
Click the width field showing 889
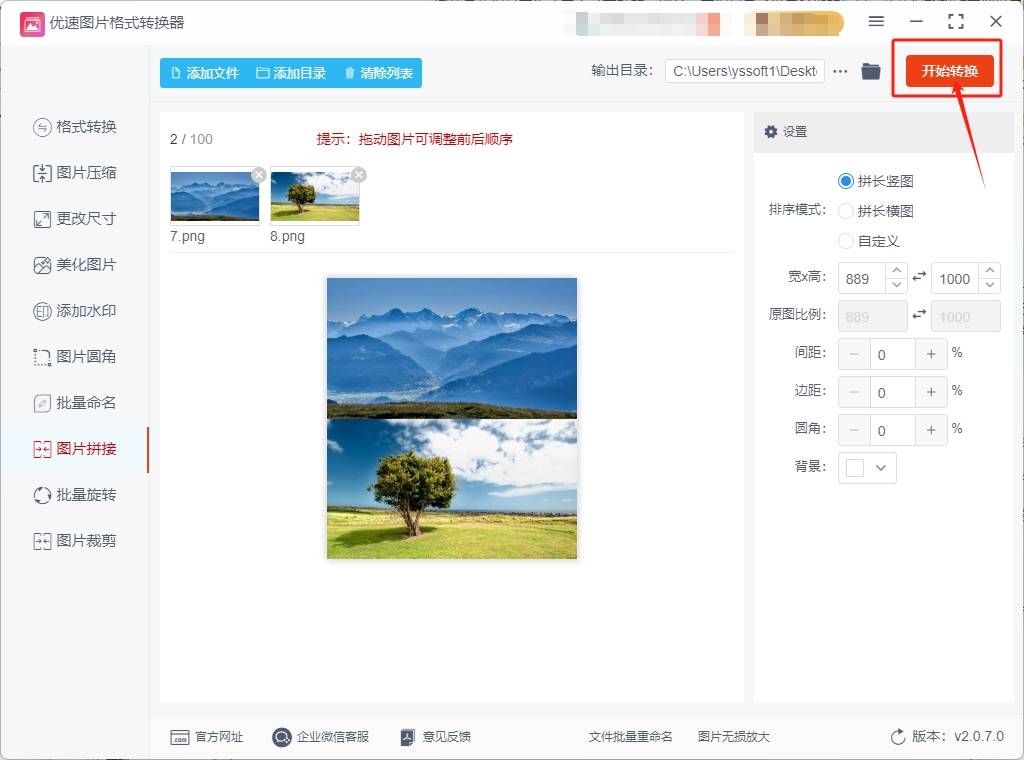(x=861, y=279)
